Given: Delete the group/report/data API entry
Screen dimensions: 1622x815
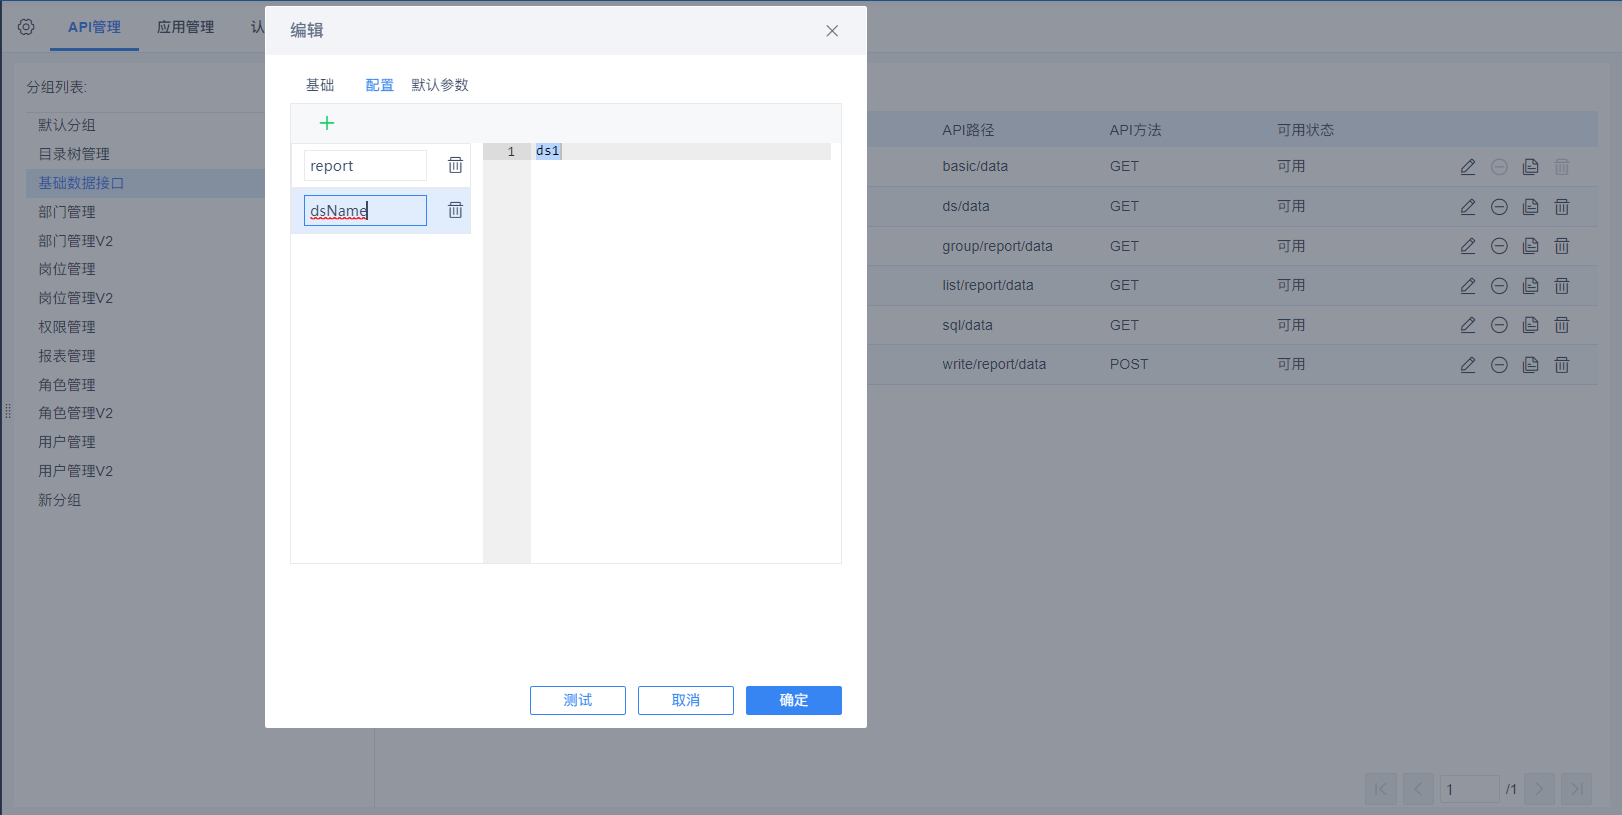Looking at the screenshot, I should pyautogui.click(x=1562, y=246).
